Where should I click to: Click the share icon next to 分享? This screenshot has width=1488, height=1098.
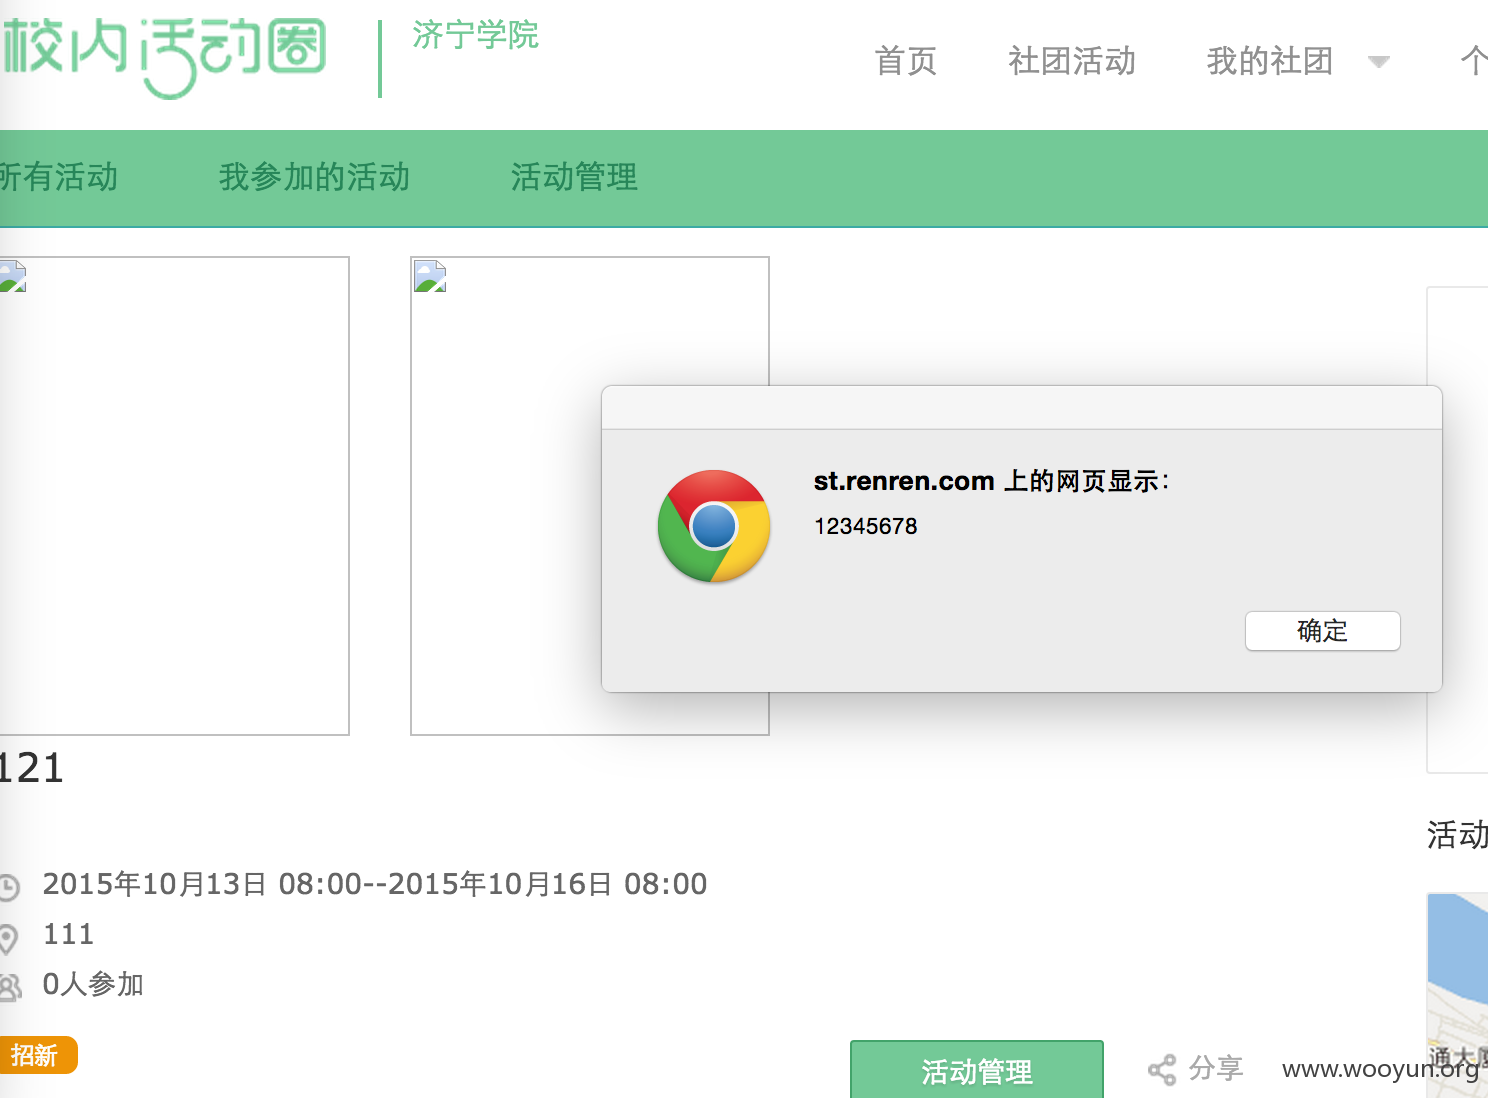tap(1161, 1070)
